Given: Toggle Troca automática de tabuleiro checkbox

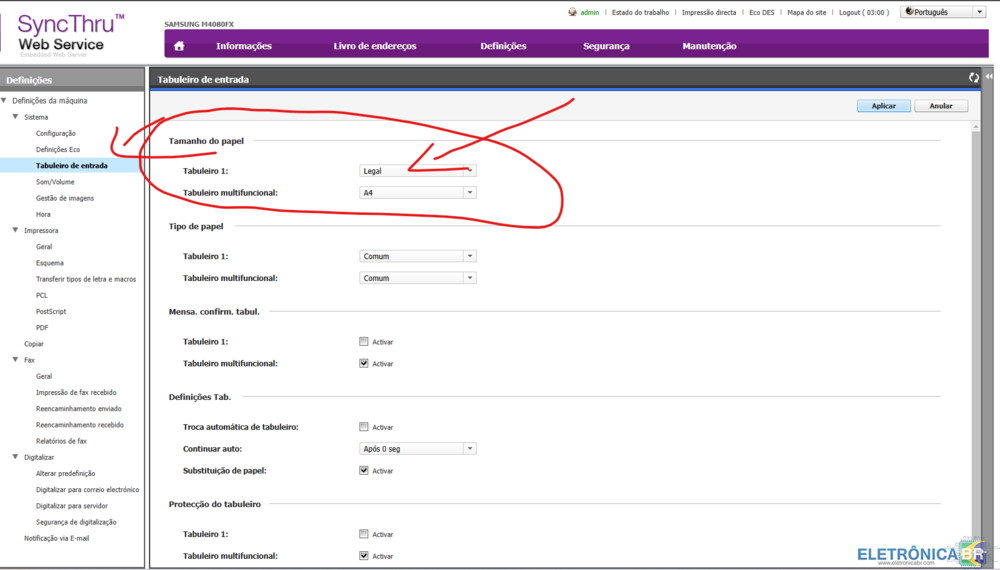Looking at the screenshot, I should pyautogui.click(x=364, y=427).
